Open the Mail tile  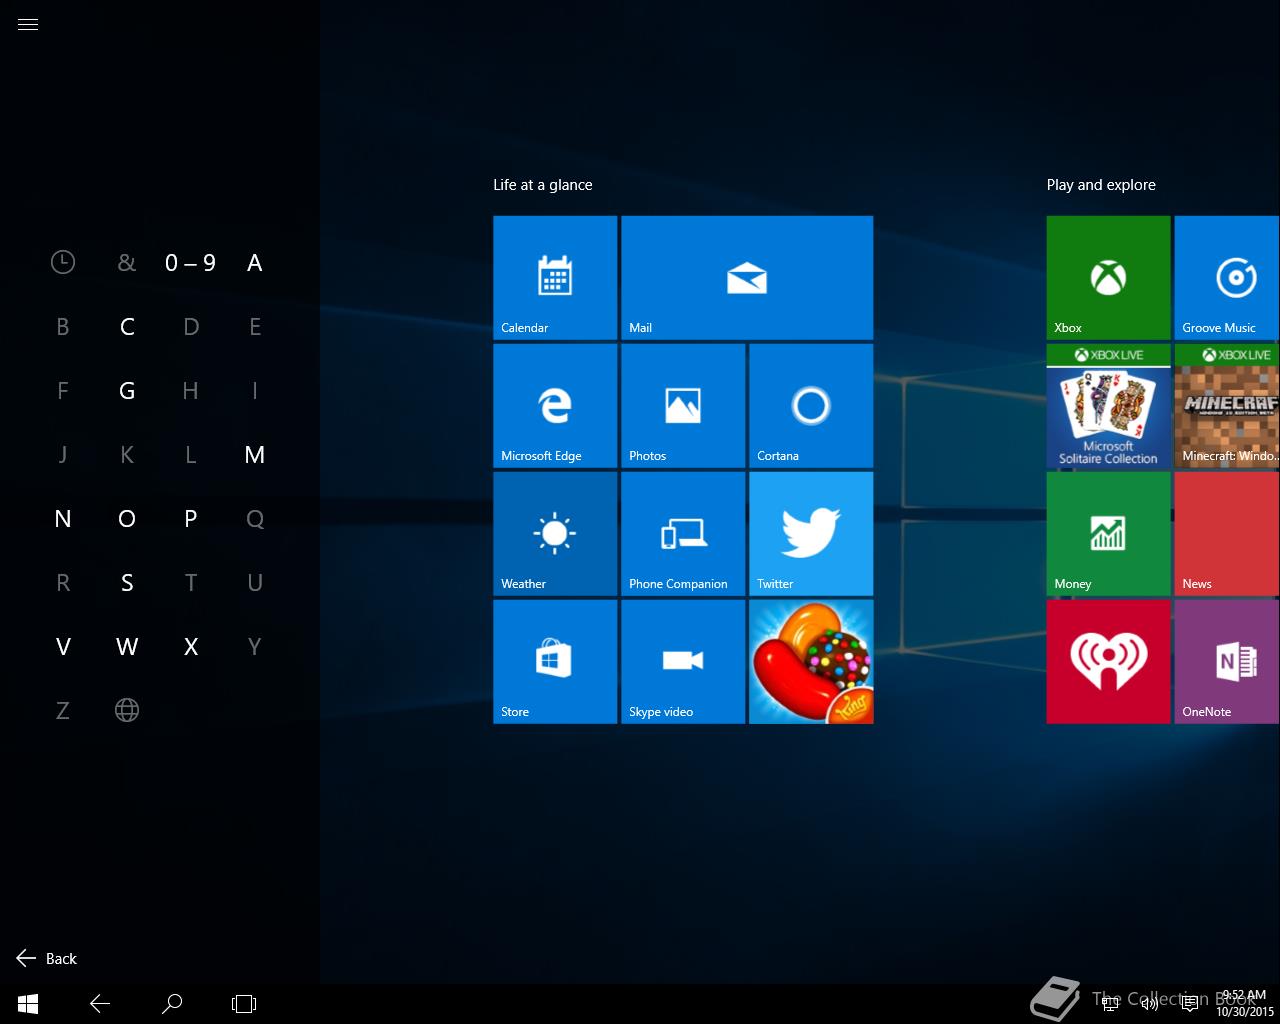pyautogui.click(x=747, y=278)
